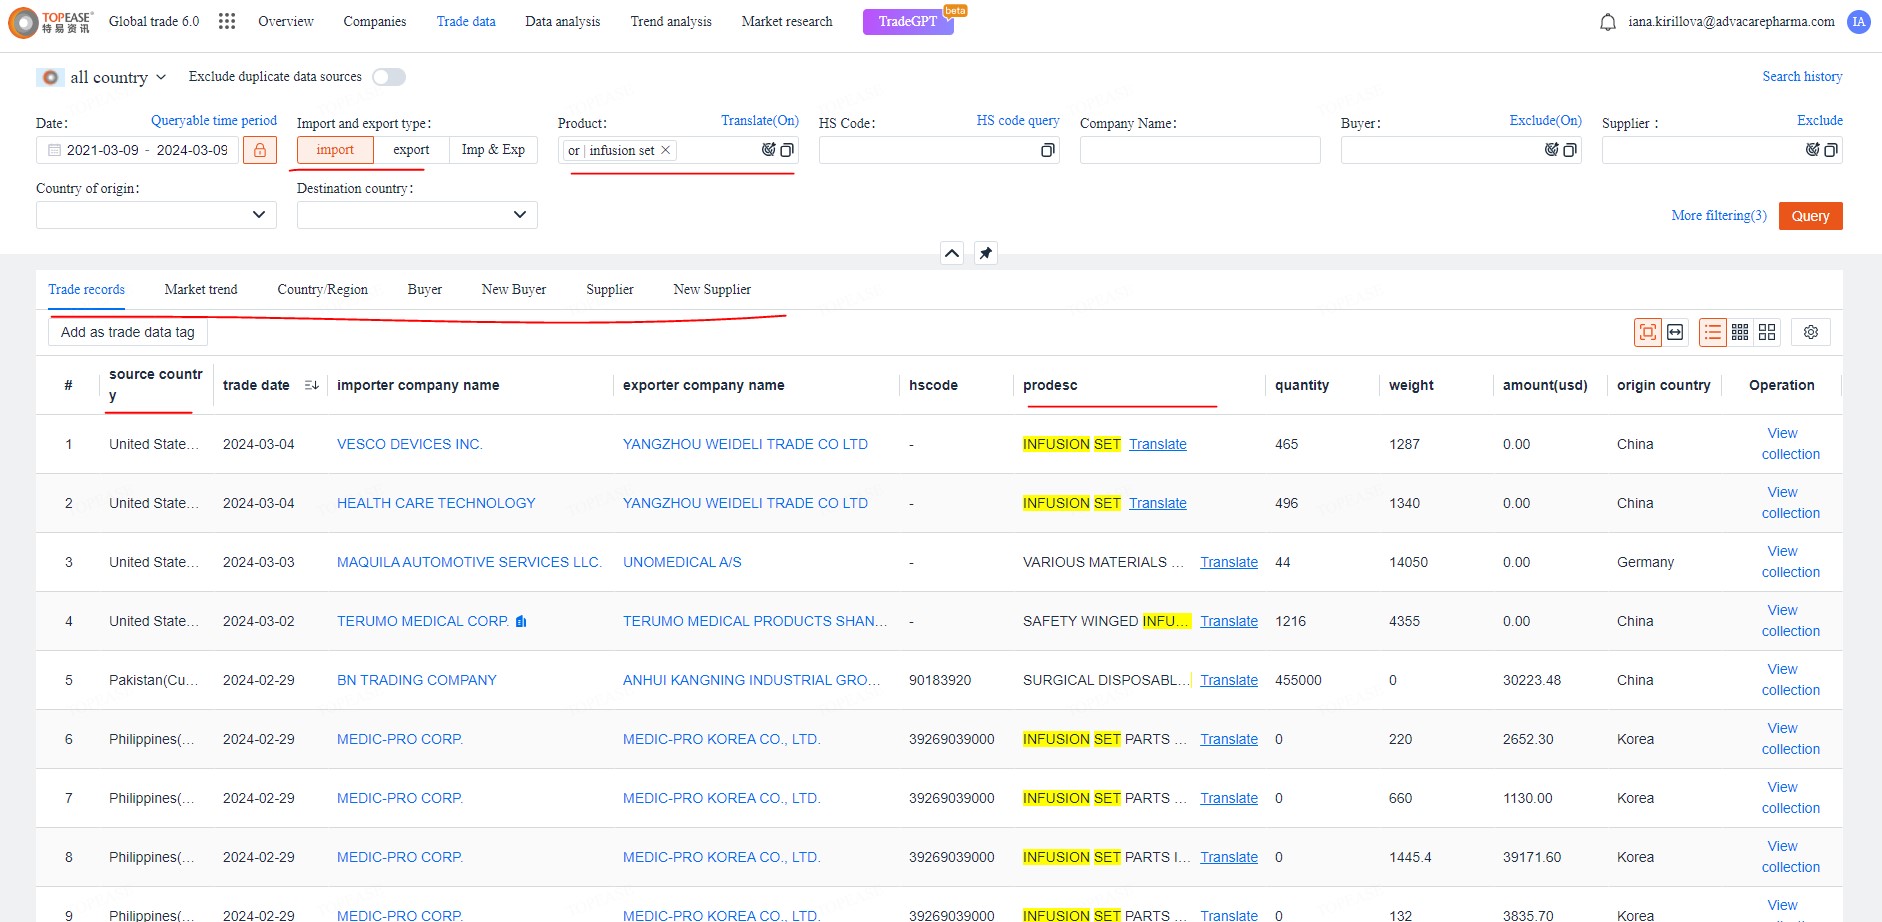Select the 'Imp & Exp' trade type option

click(493, 150)
